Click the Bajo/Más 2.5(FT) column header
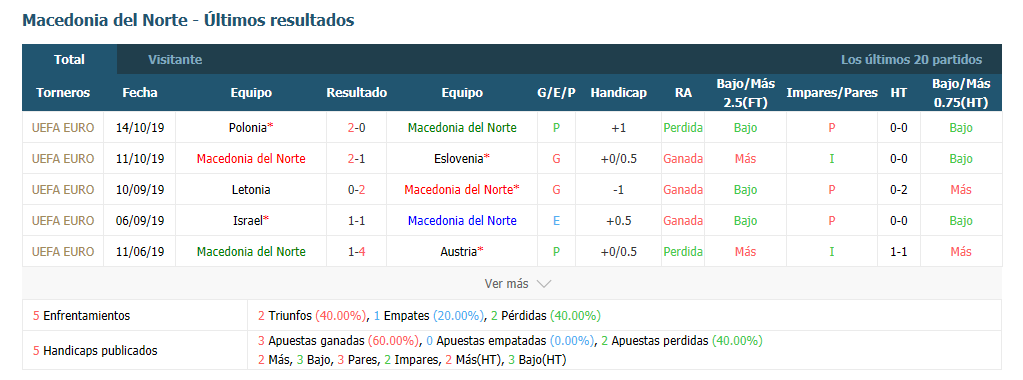The height and width of the screenshot is (380, 1023). click(745, 93)
